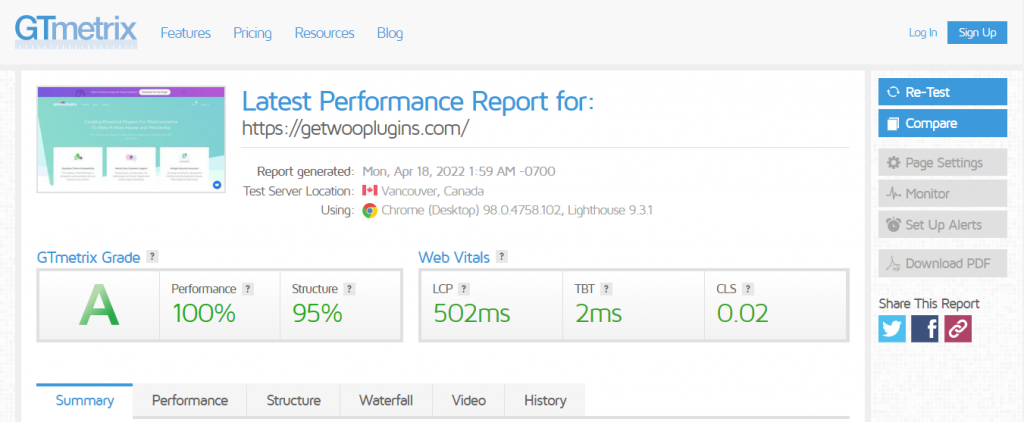Open help icon beside Structure score
Screen dimensions: 1024x422
tap(349, 289)
